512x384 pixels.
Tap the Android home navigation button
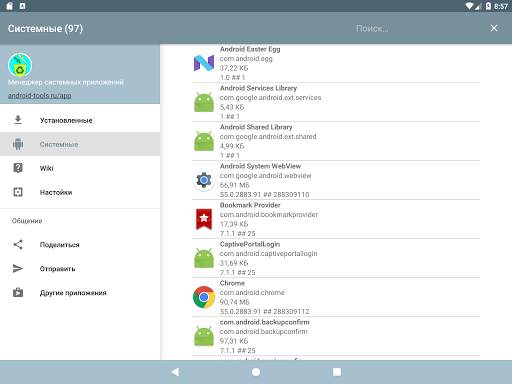tap(256, 372)
